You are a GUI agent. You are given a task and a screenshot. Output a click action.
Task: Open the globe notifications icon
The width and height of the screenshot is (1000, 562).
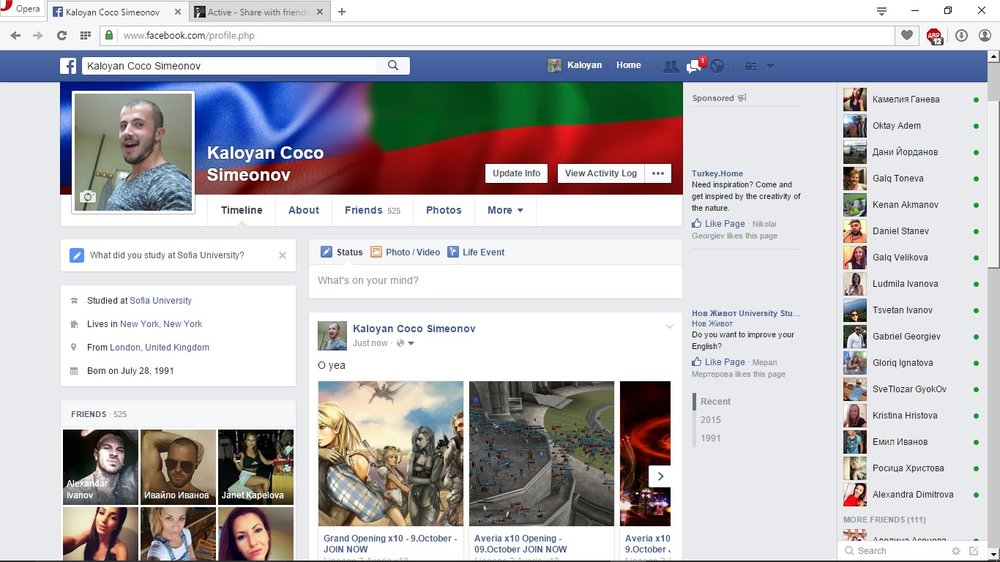click(x=717, y=66)
